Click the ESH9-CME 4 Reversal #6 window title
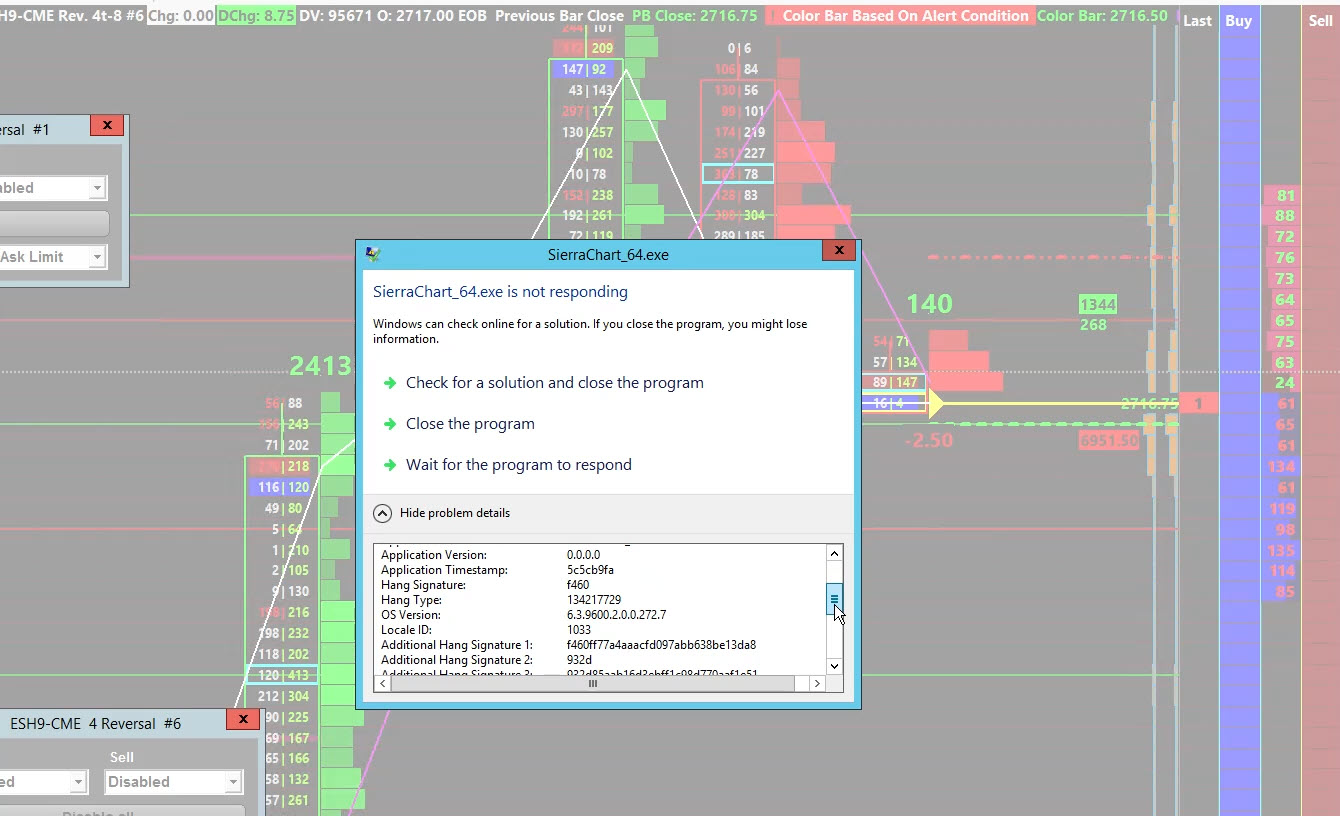1340x816 pixels. click(x=95, y=723)
